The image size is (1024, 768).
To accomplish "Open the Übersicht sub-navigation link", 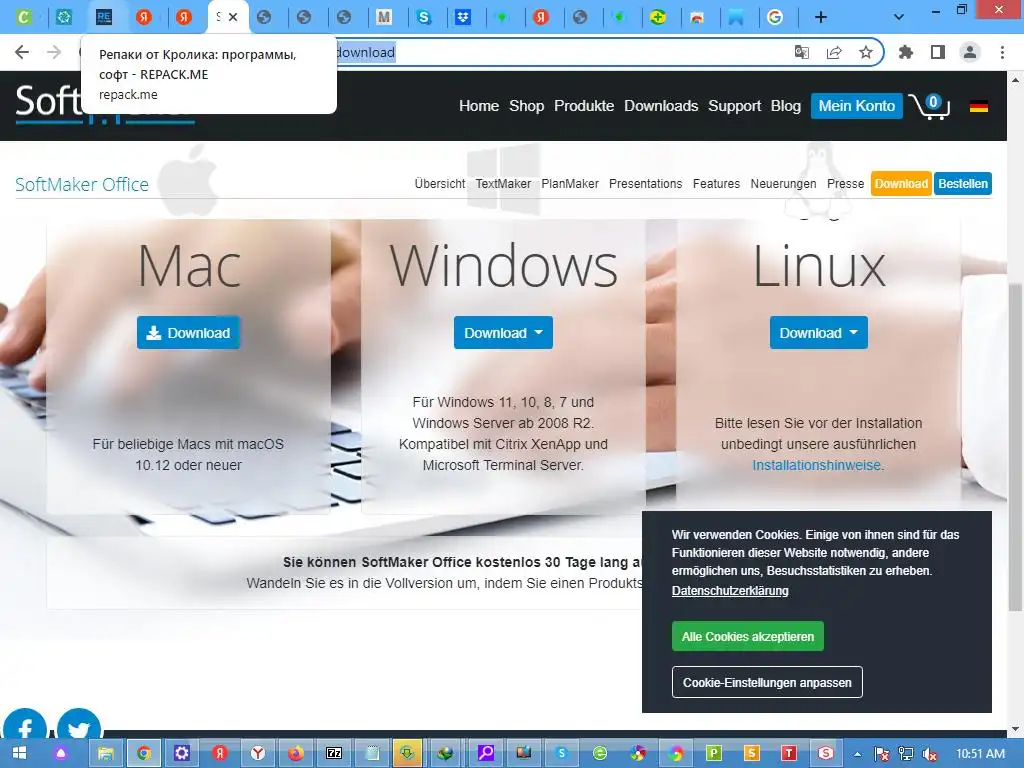I will click(440, 184).
